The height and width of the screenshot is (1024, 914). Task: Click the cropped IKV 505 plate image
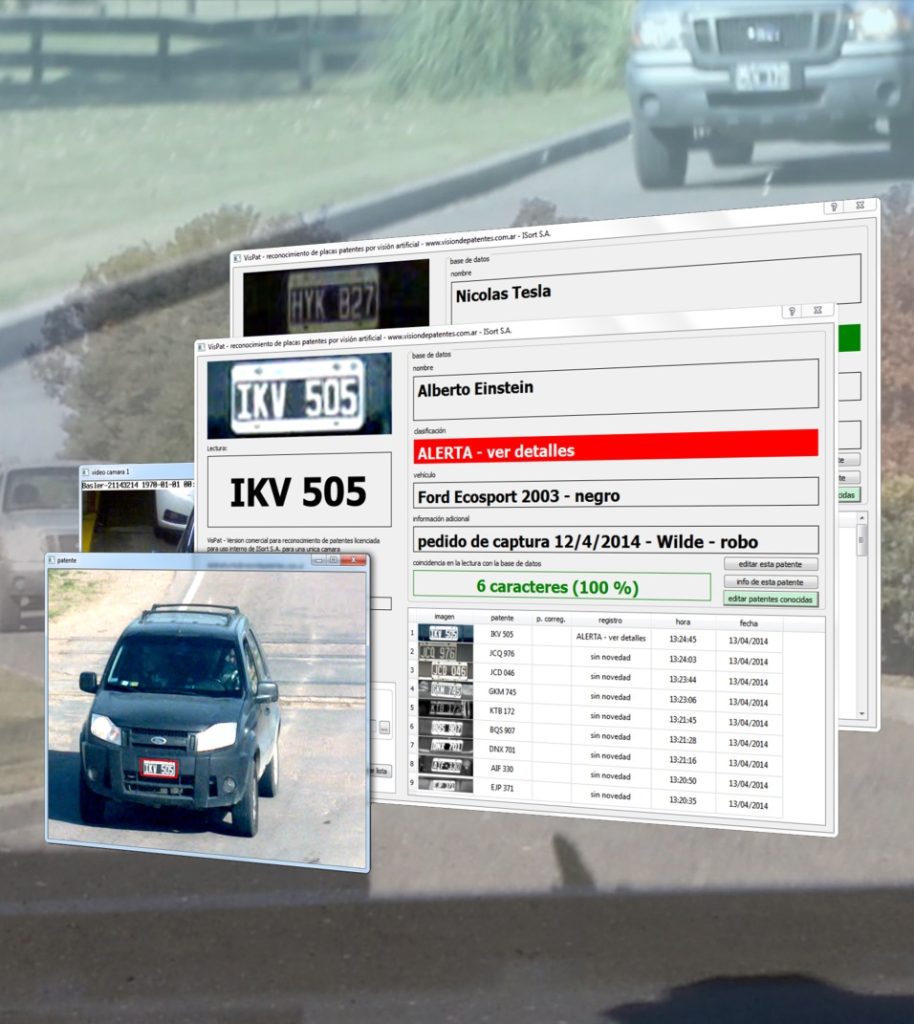tap(299, 396)
